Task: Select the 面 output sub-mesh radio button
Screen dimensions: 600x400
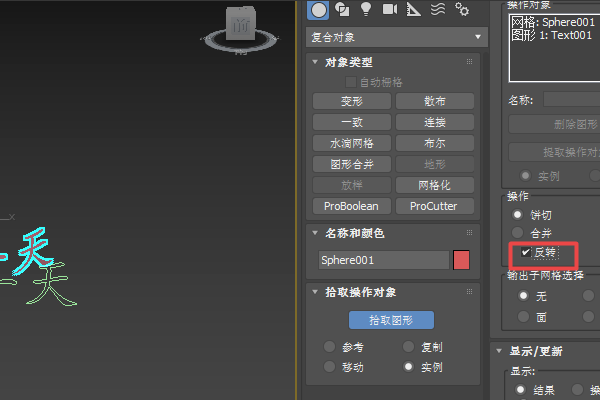Action: 523,317
